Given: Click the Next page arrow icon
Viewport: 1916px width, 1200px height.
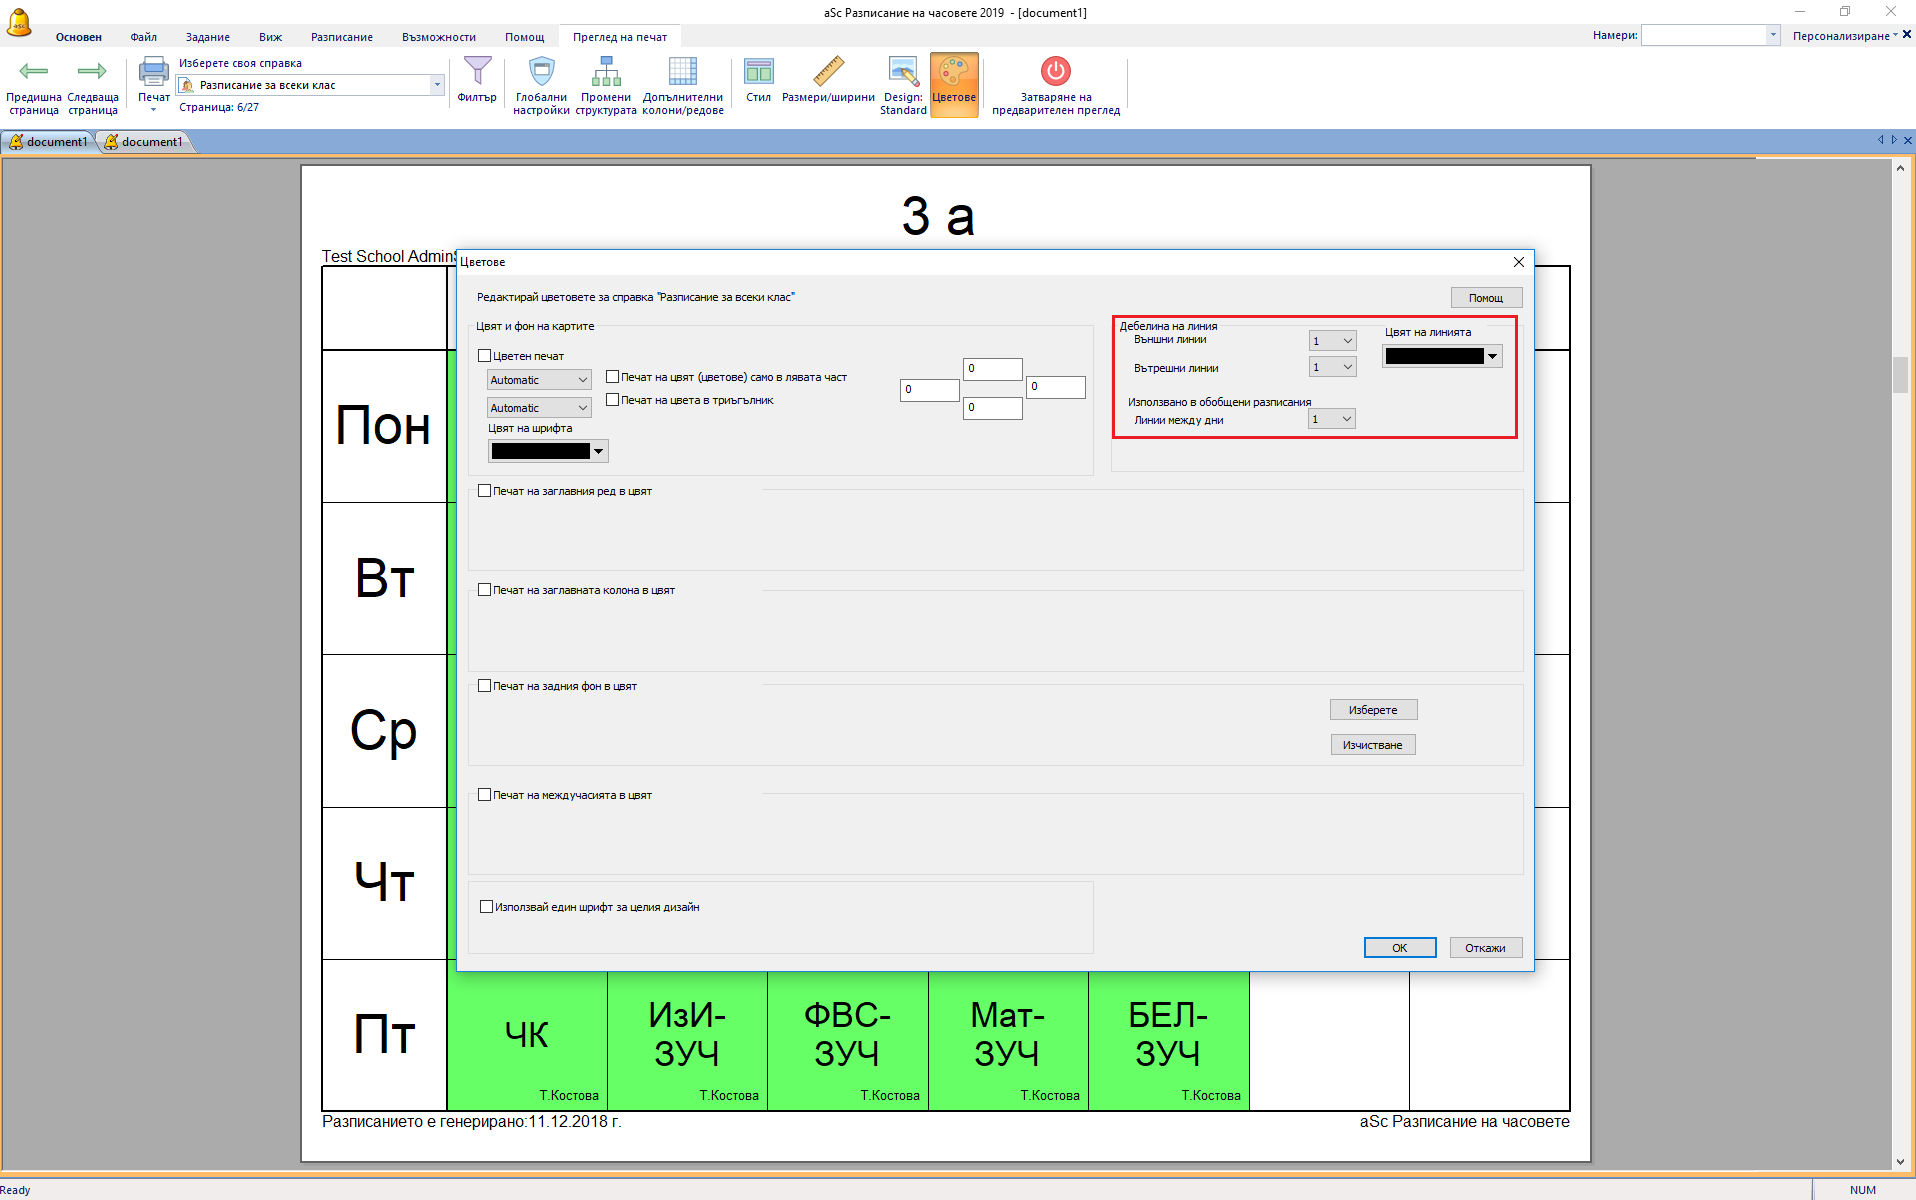Looking at the screenshot, I should coord(92,71).
